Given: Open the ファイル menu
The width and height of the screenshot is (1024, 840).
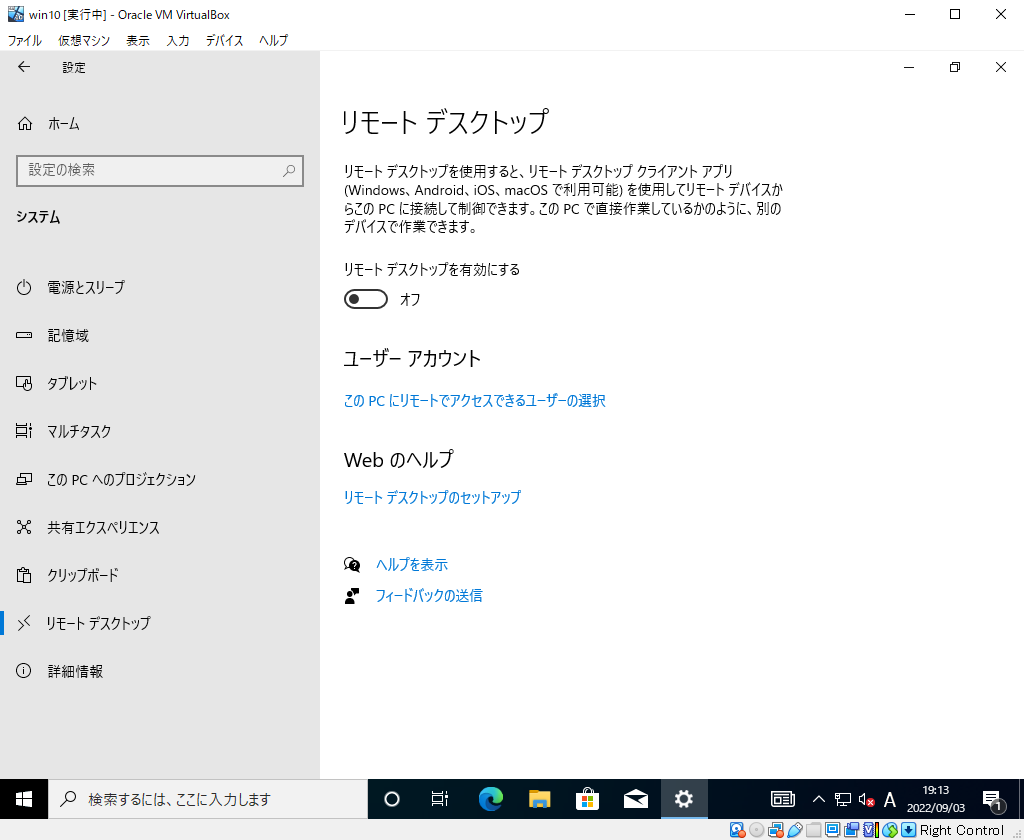Looking at the screenshot, I should pos(24,41).
